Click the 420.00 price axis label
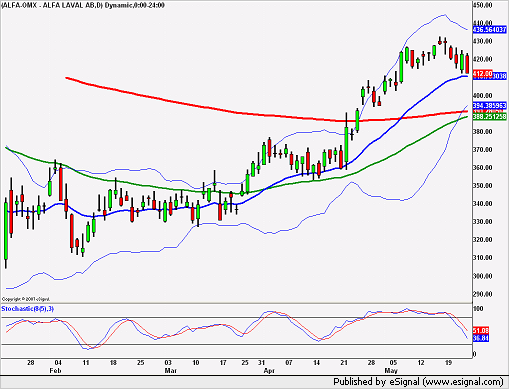Viewport: 509px width, 389px height. [x=482, y=59]
